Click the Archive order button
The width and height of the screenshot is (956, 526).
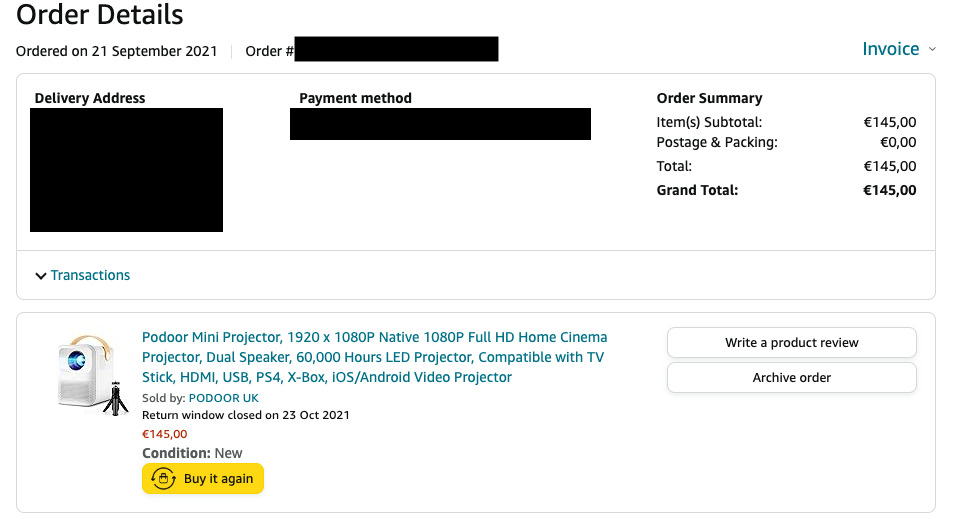pyautogui.click(x=791, y=378)
